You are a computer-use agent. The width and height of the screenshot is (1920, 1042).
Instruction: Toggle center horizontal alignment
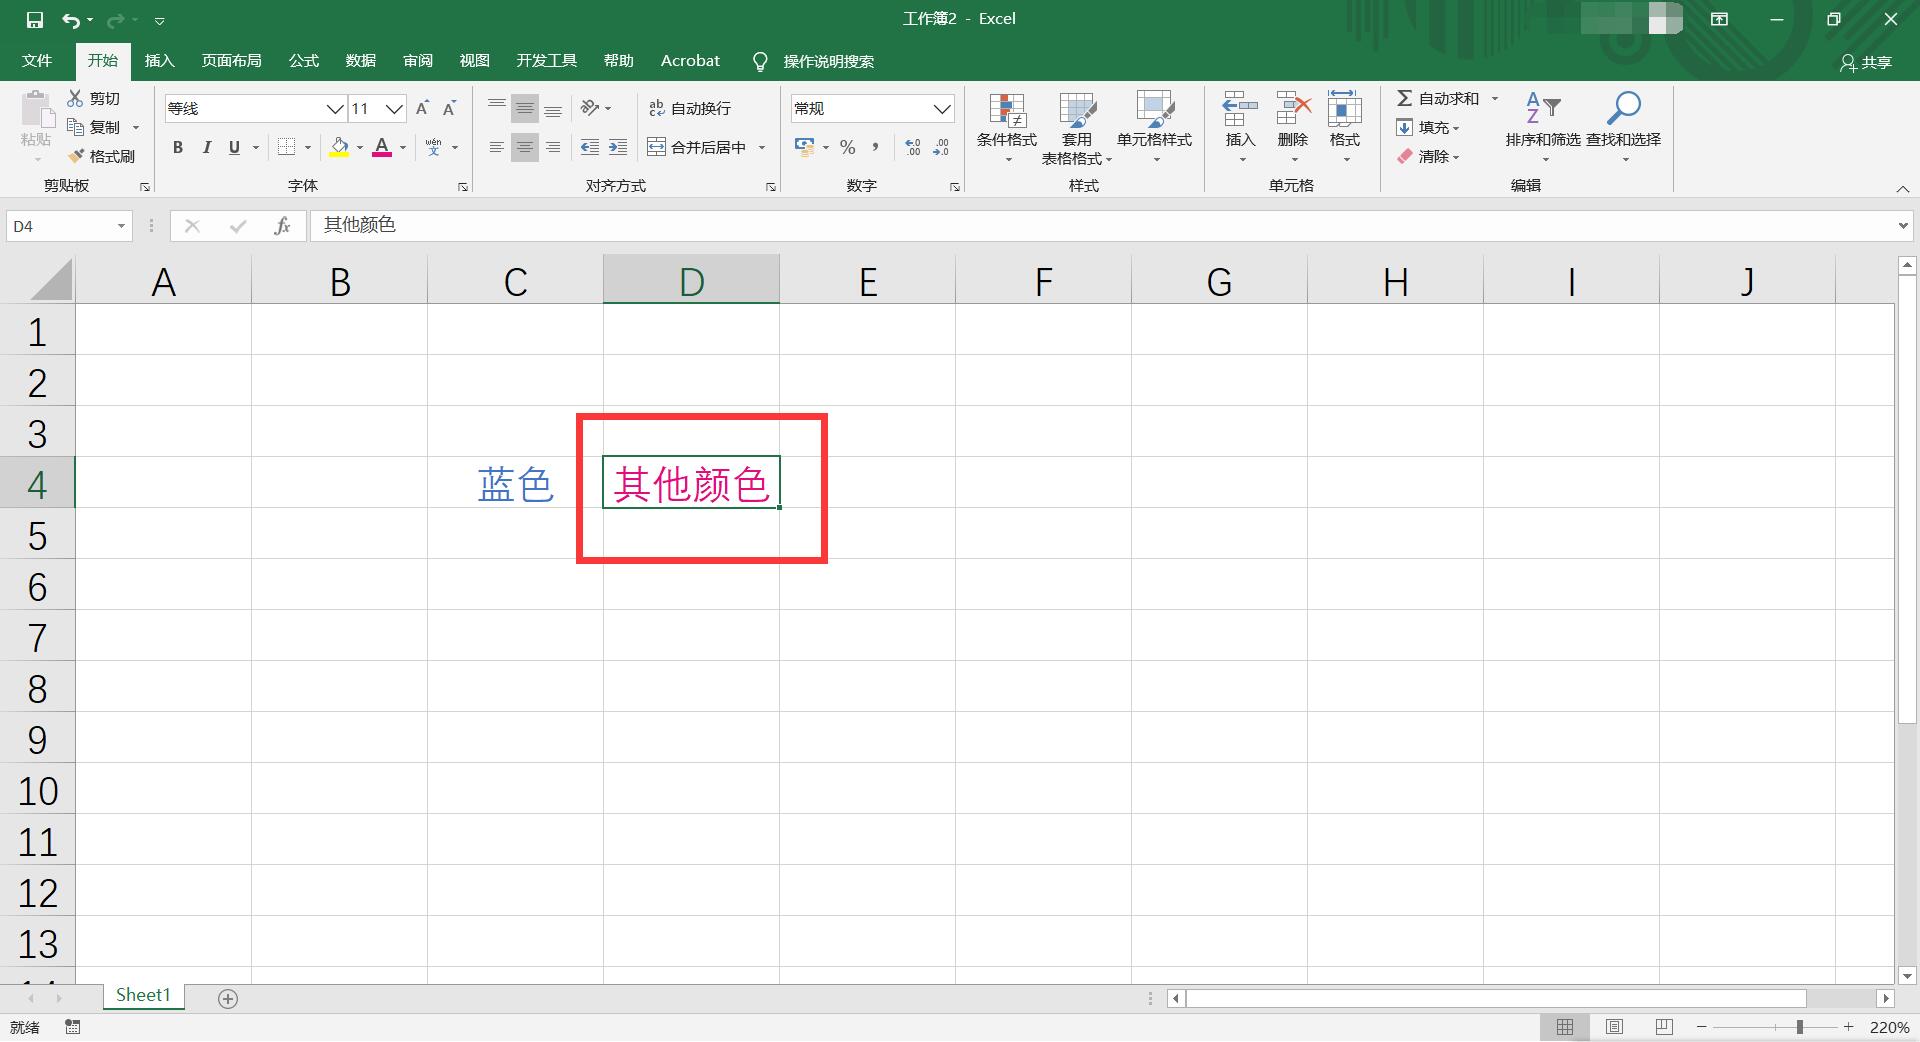[x=525, y=147]
